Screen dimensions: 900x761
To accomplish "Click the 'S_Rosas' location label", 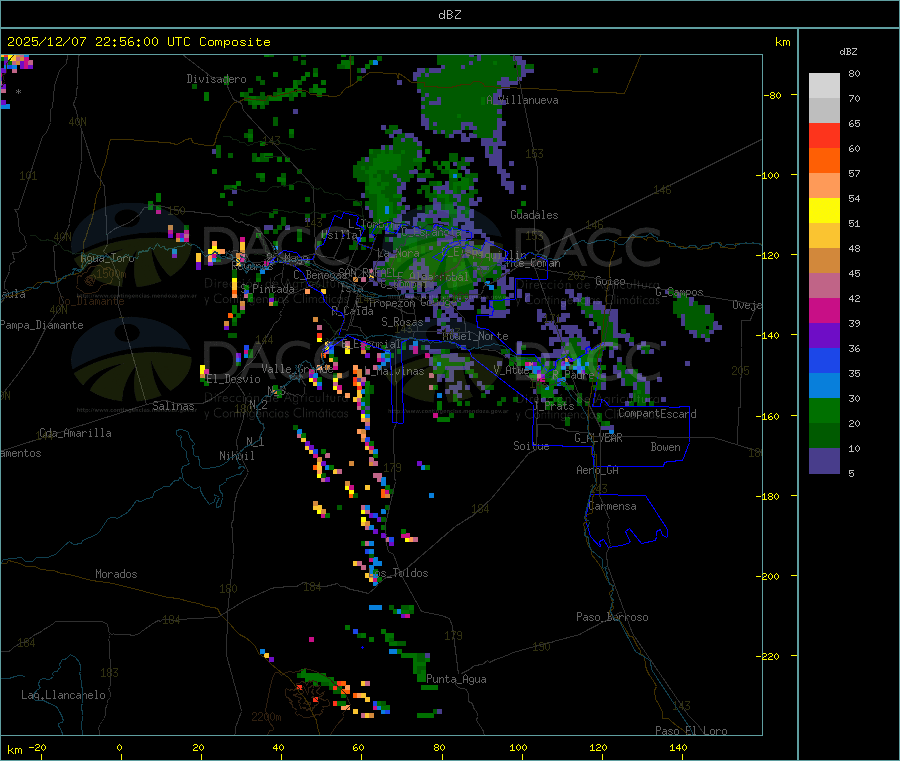I will 402,322.
